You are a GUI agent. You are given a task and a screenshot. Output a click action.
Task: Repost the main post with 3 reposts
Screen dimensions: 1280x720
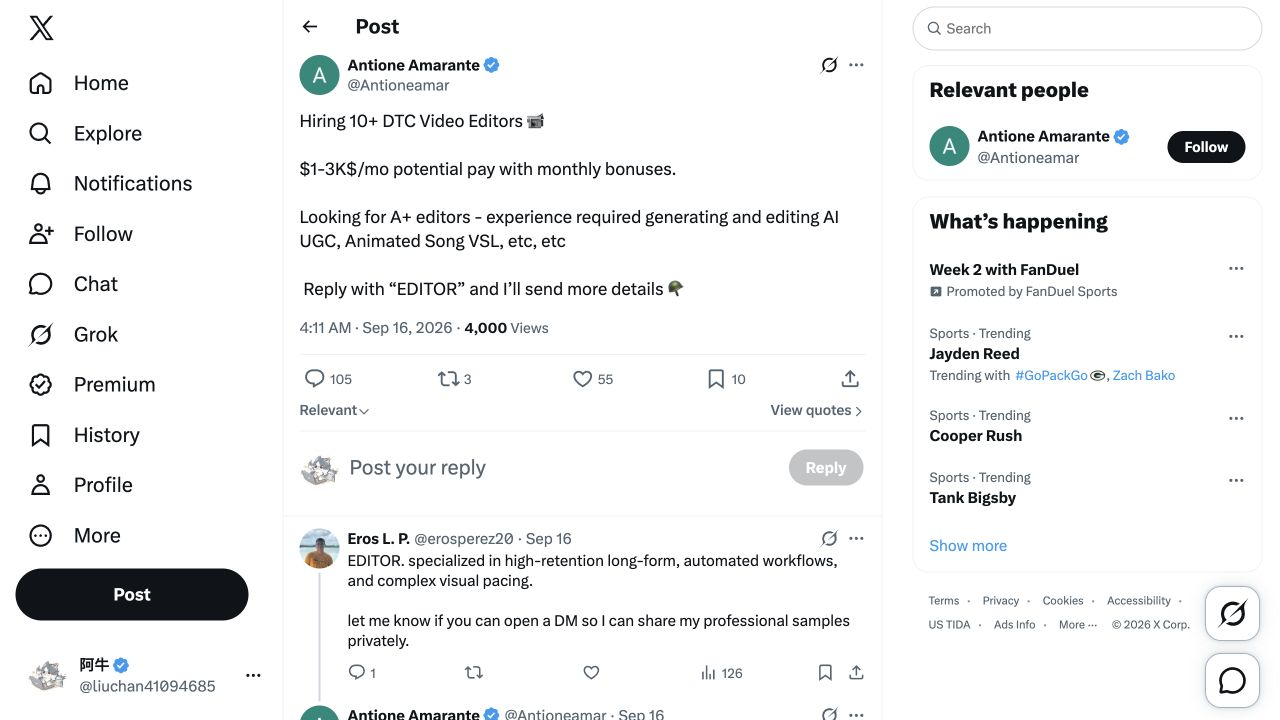[455, 379]
